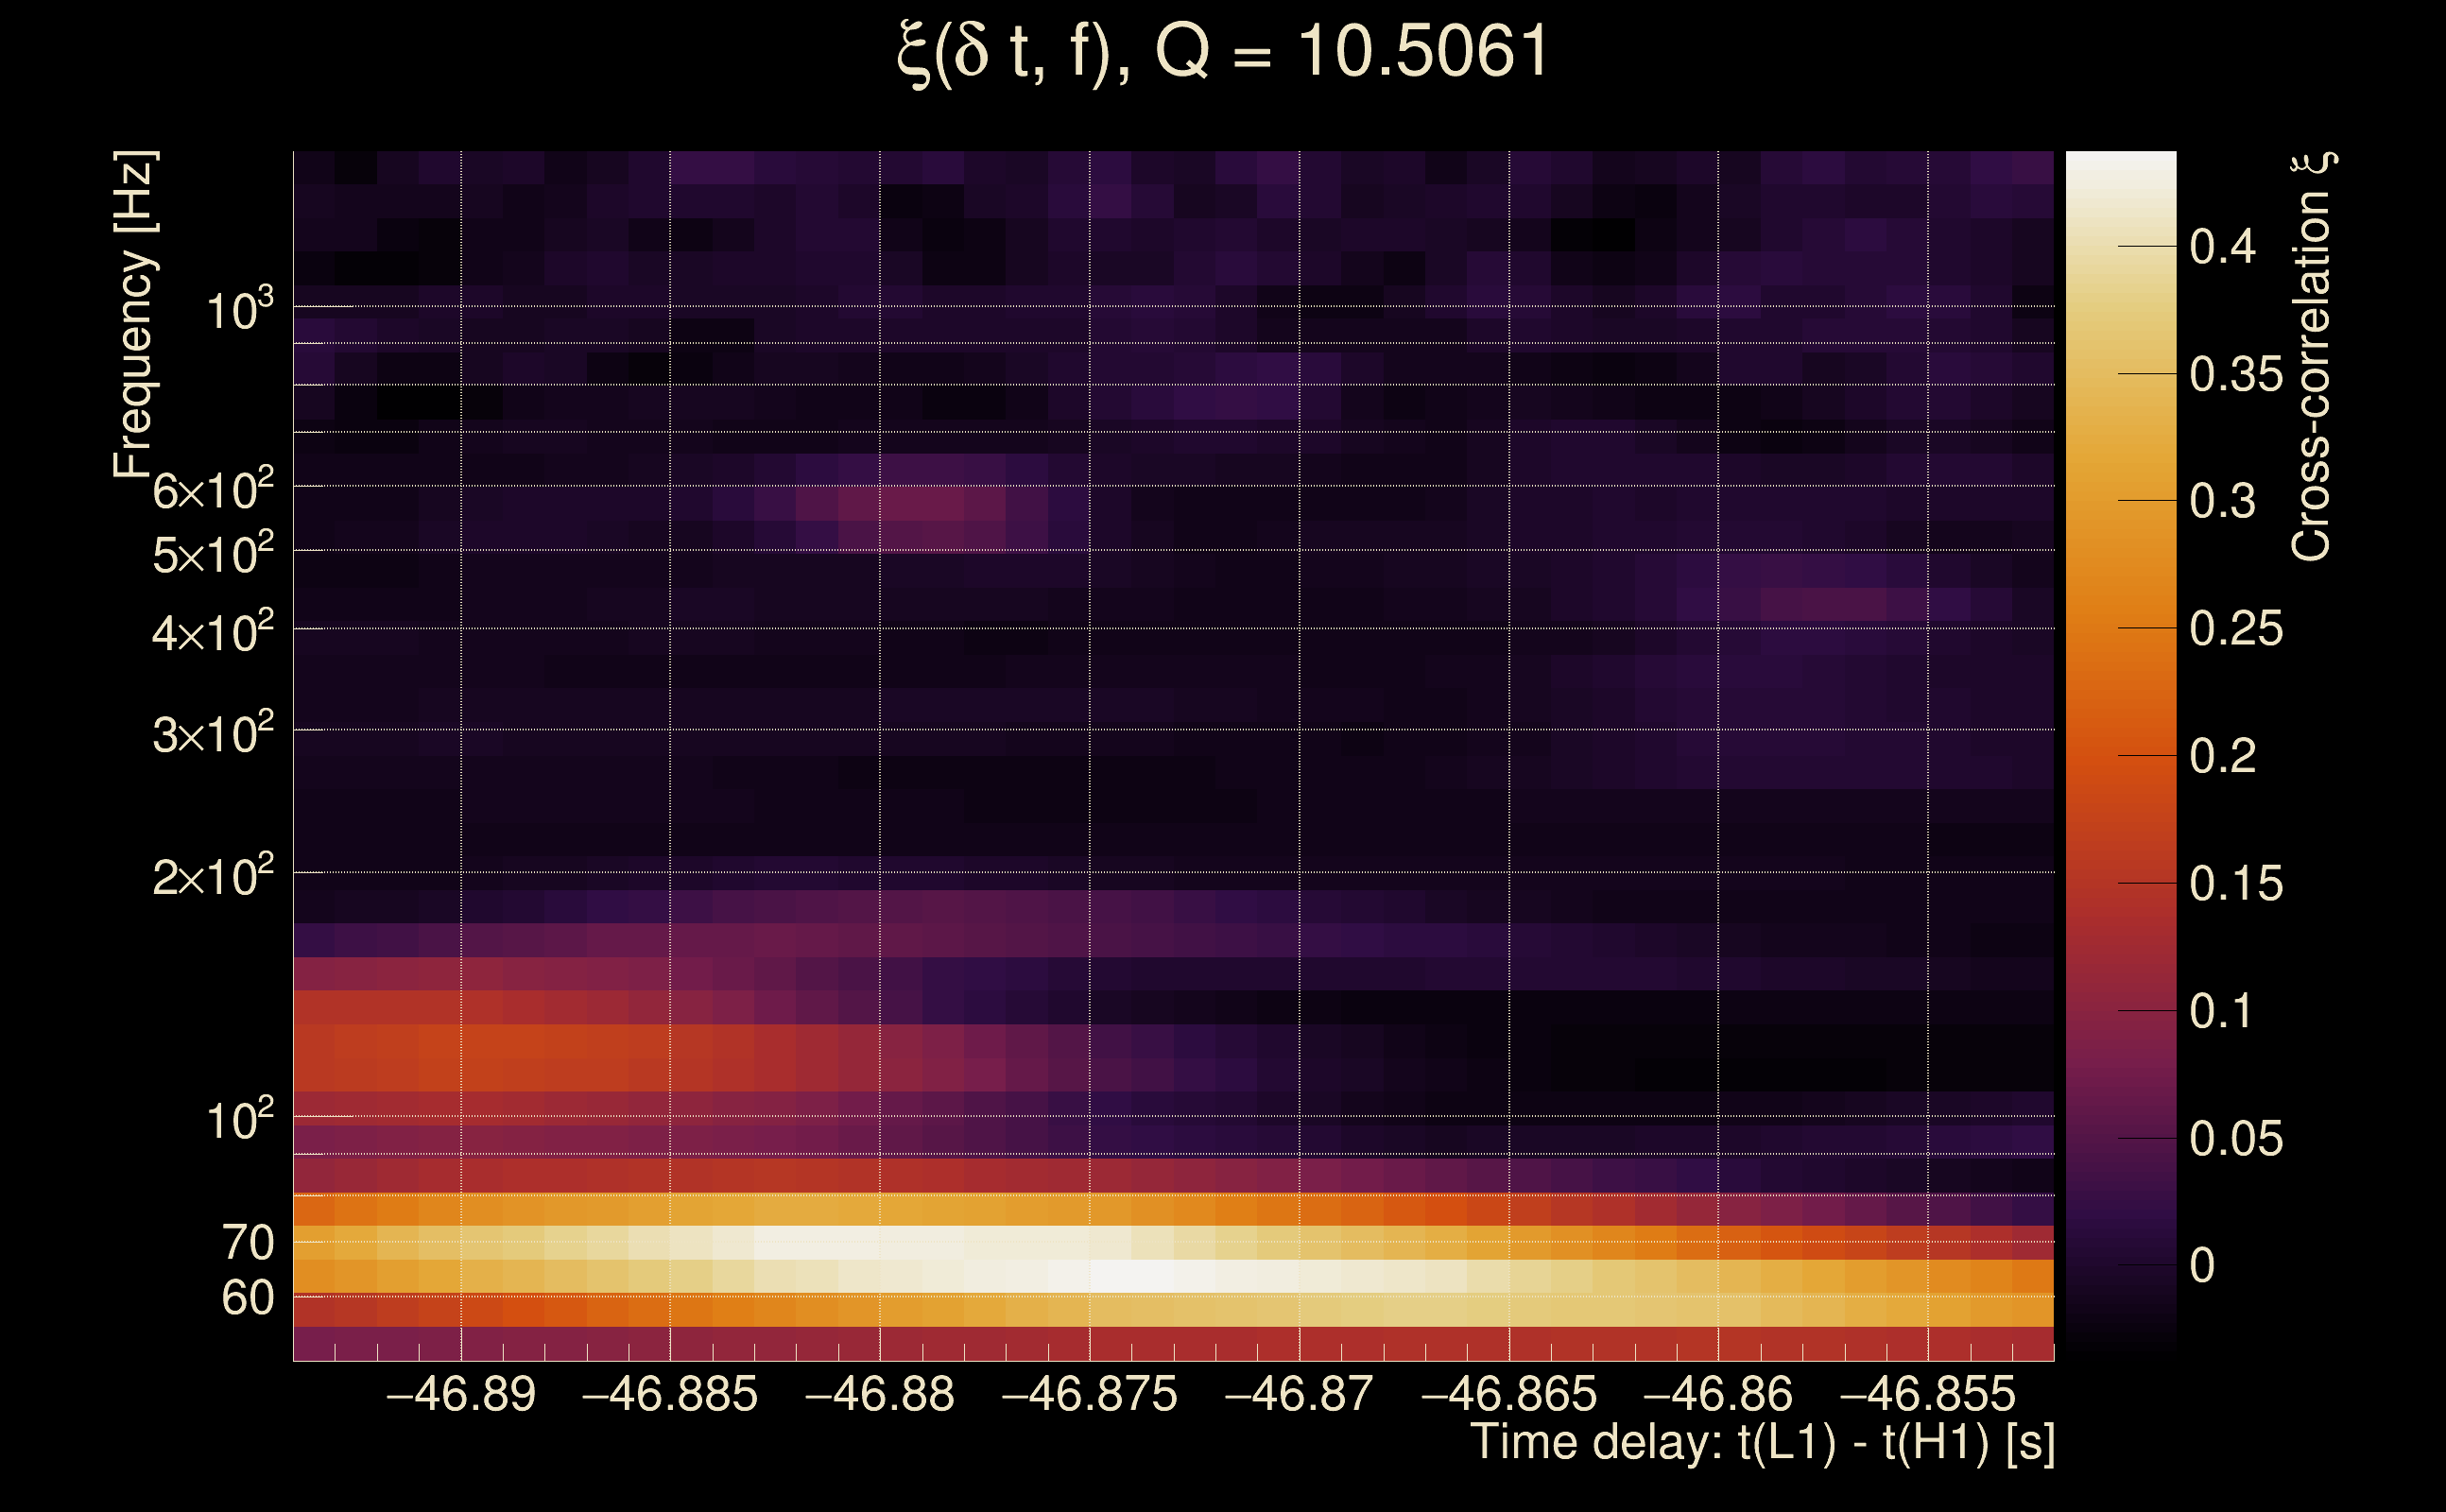Click the Time delay t(L1) - t(H1) axis label

click(x=1762, y=1443)
